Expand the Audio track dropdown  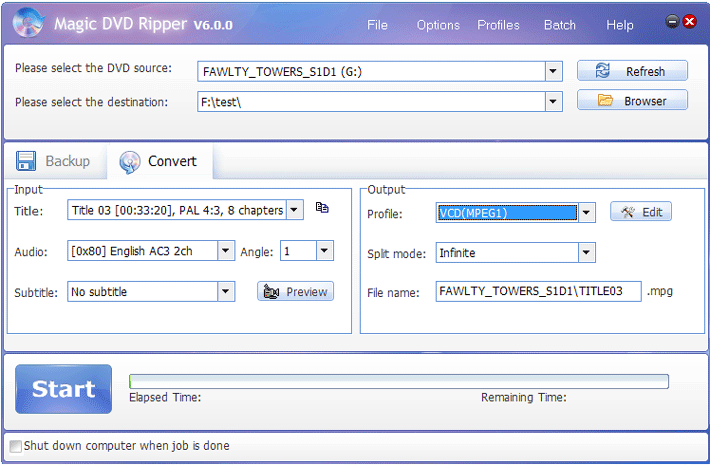point(225,251)
